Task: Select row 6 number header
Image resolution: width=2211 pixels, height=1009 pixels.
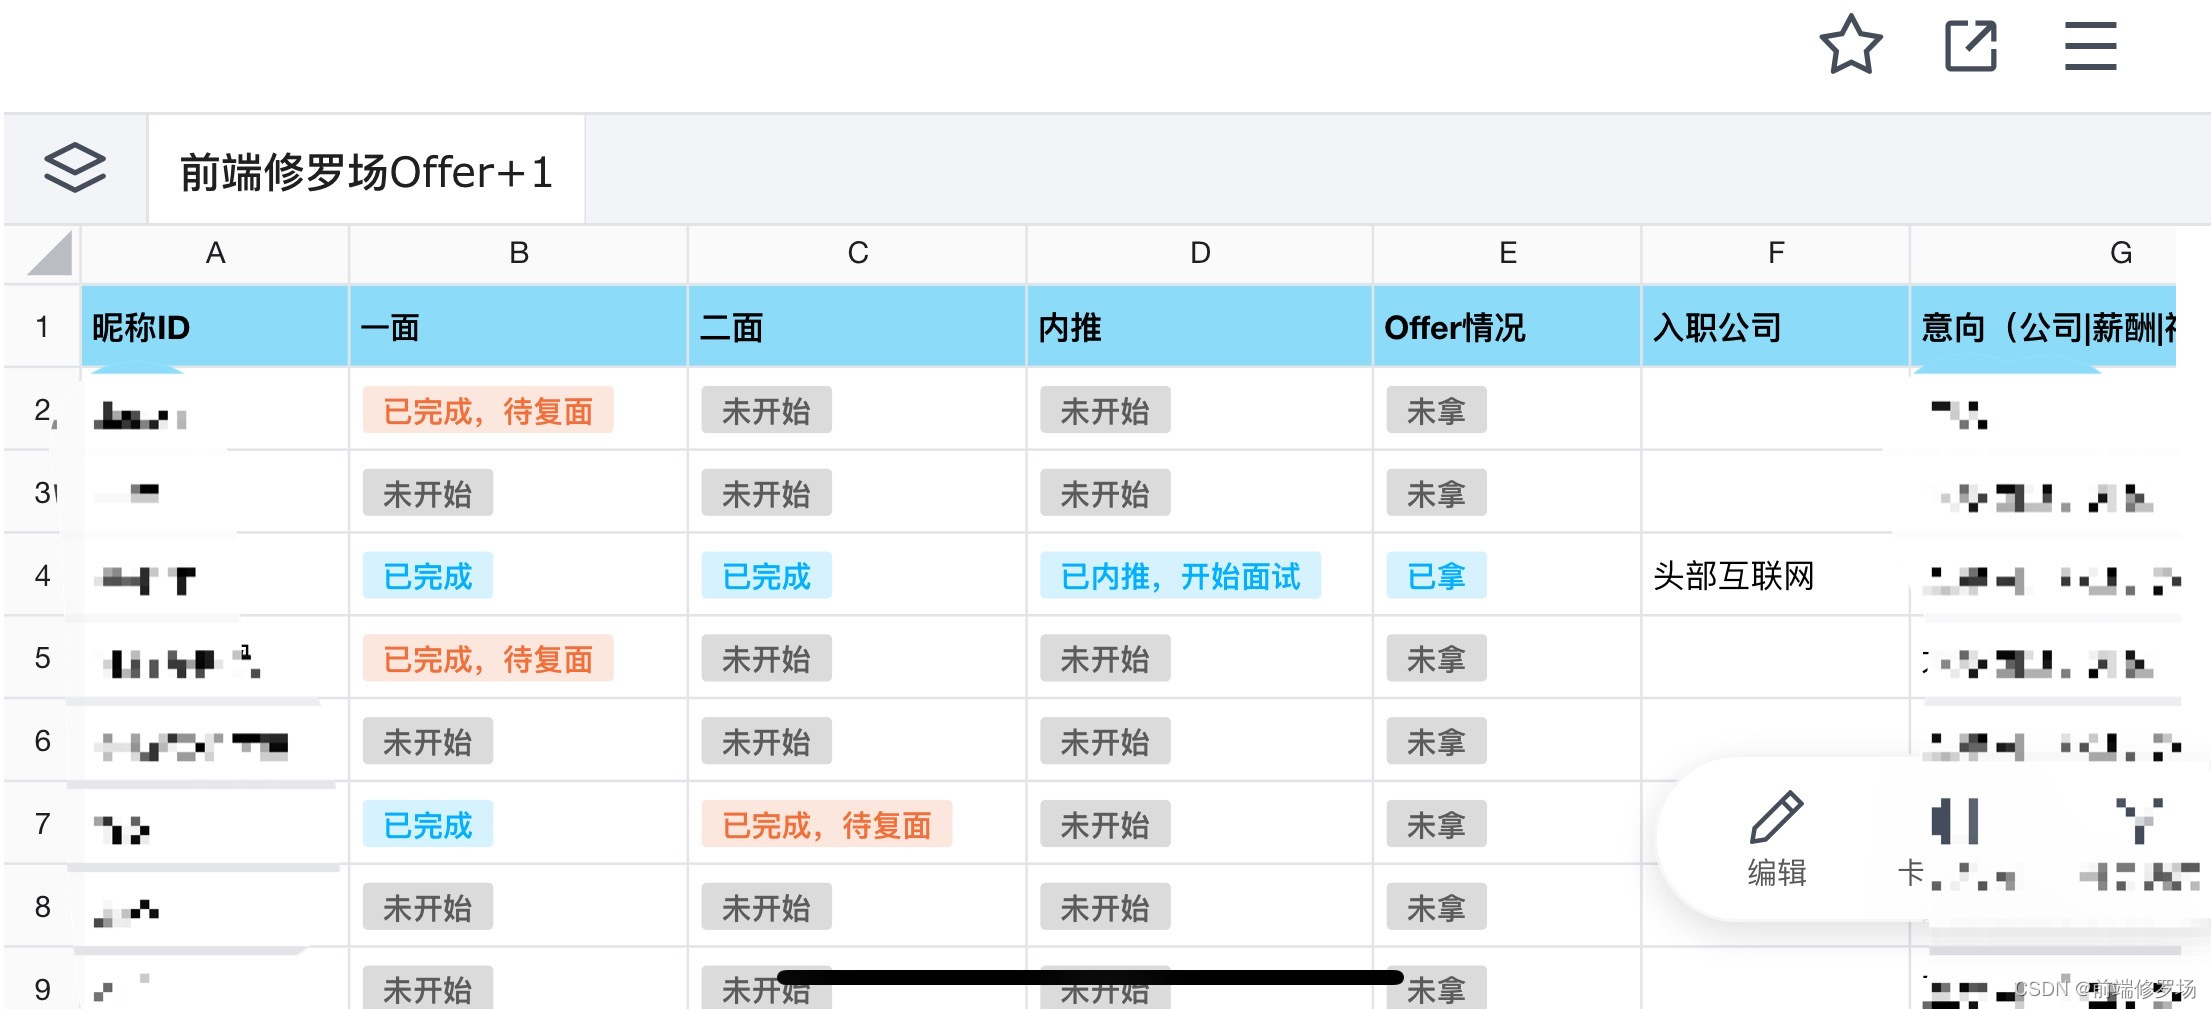Action: 42,741
